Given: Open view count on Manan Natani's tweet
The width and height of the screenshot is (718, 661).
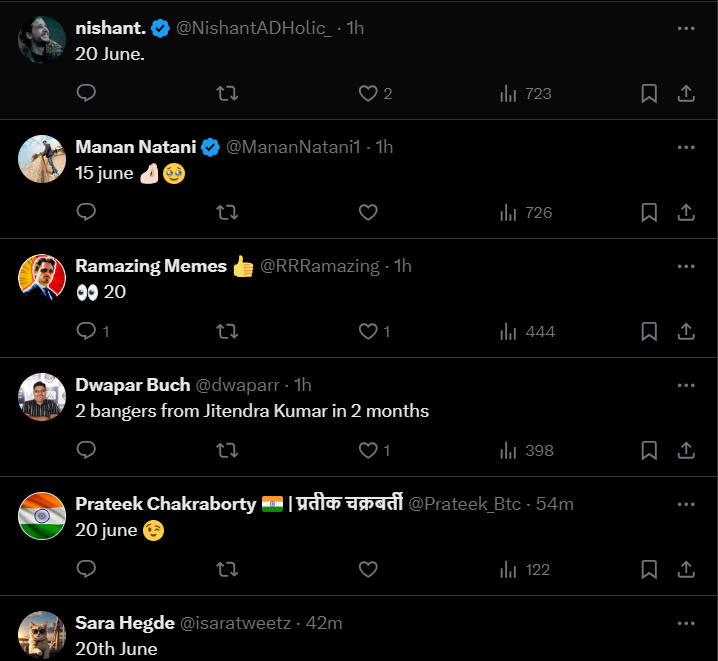Looking at the screenshot, I should [526, 212].
